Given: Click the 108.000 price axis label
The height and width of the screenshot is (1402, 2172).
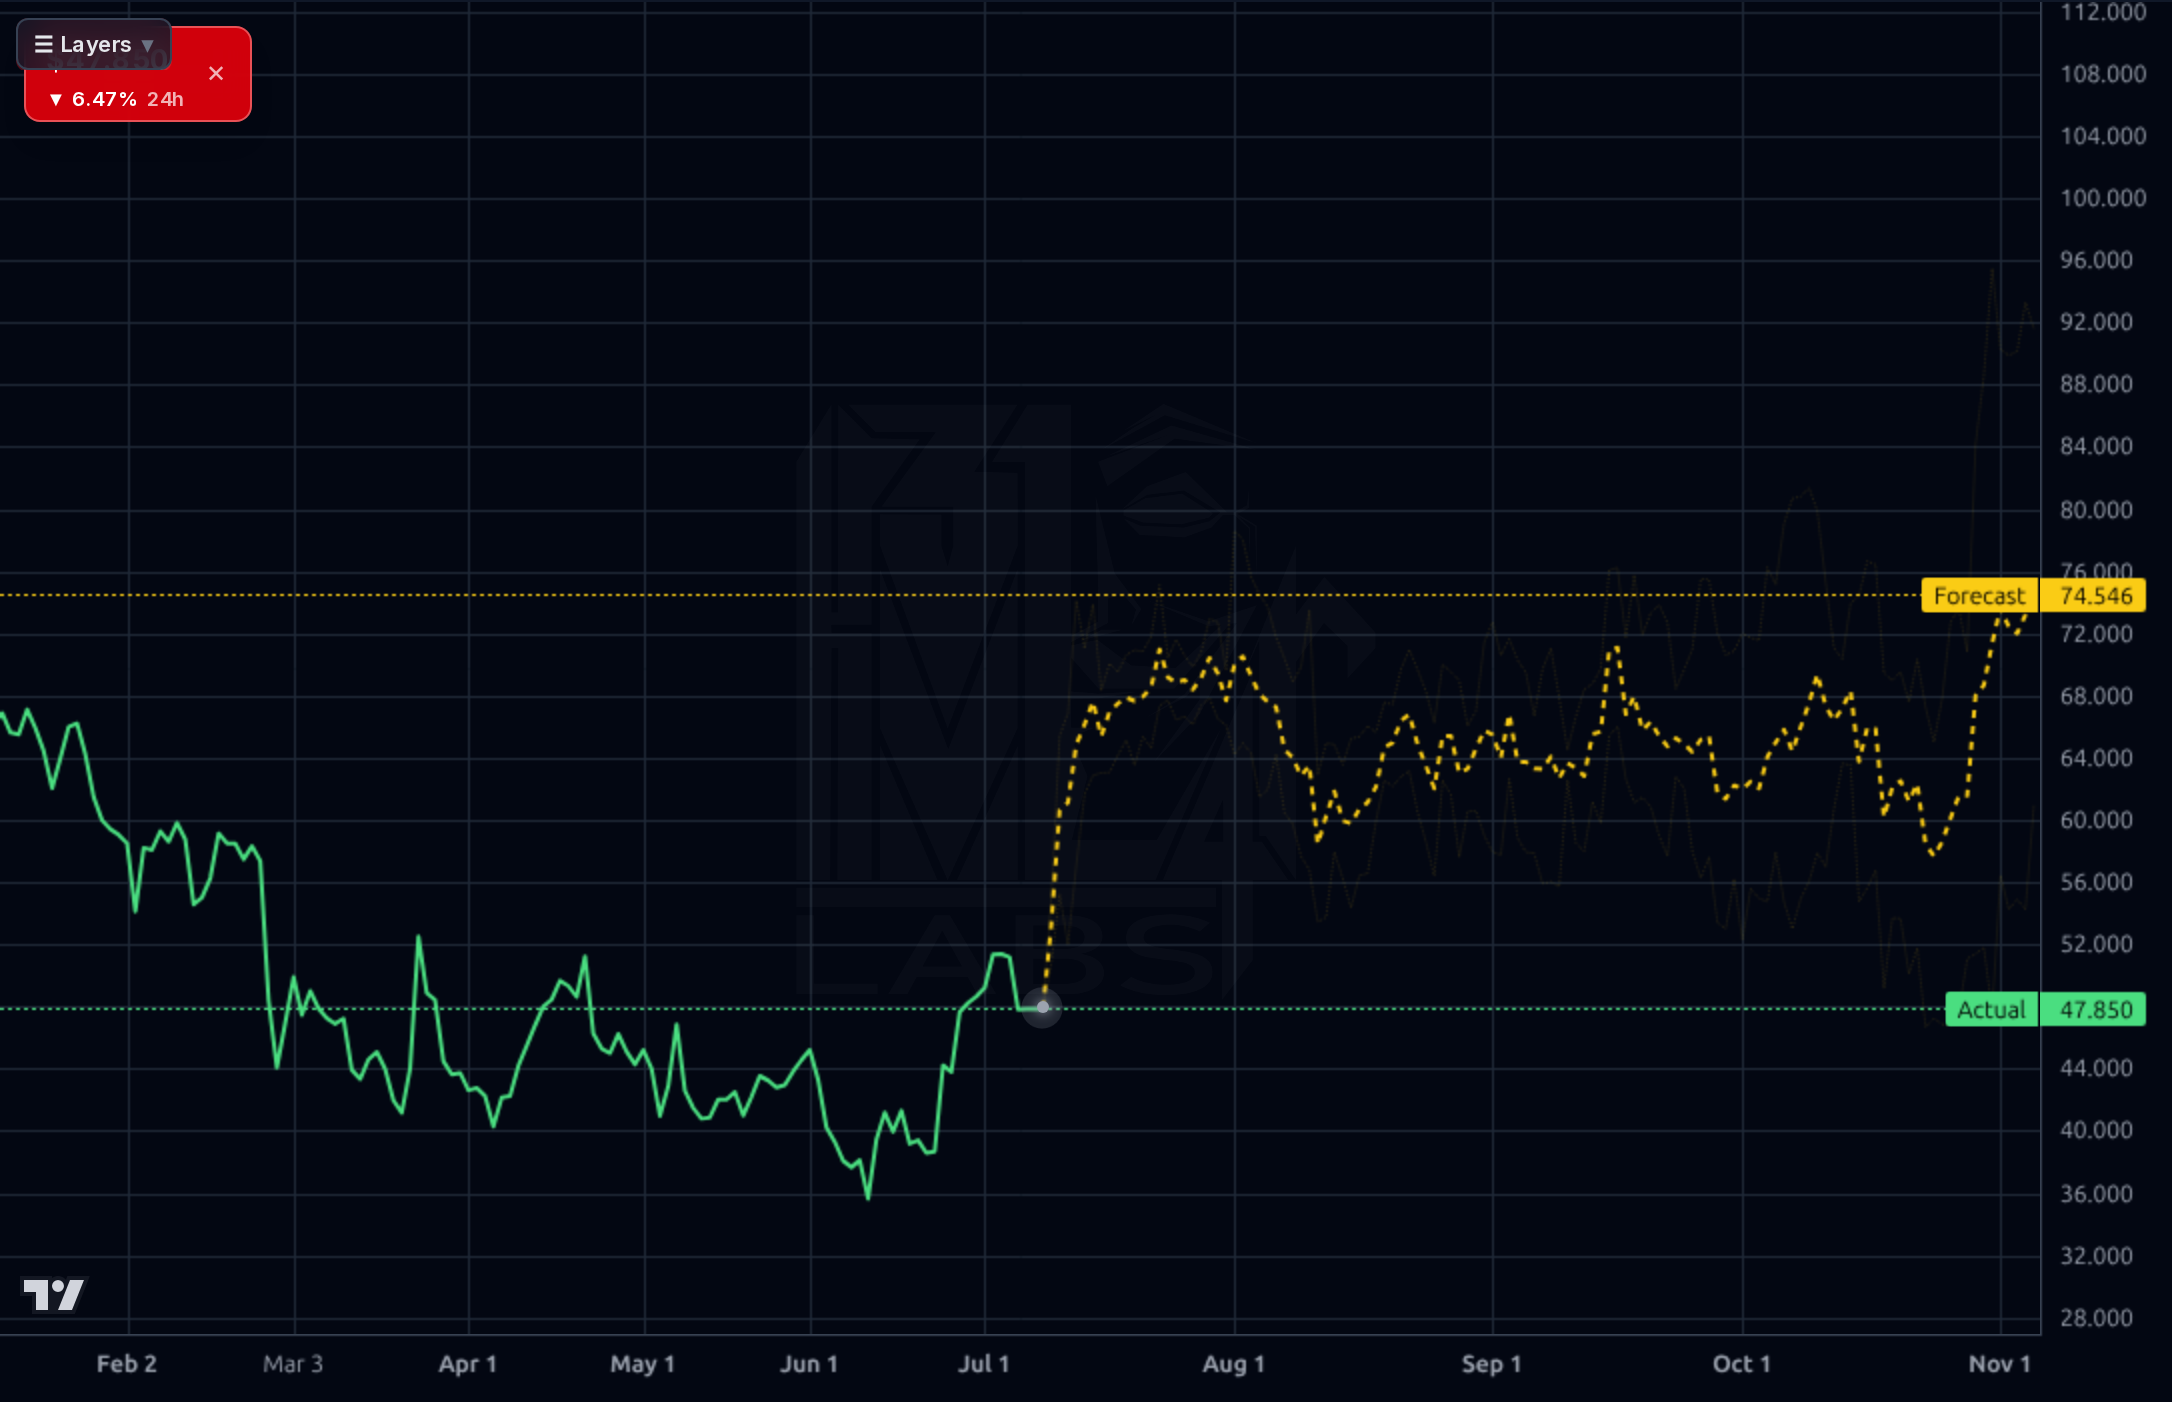Looking at the screenshot, I should point(2103,74).
